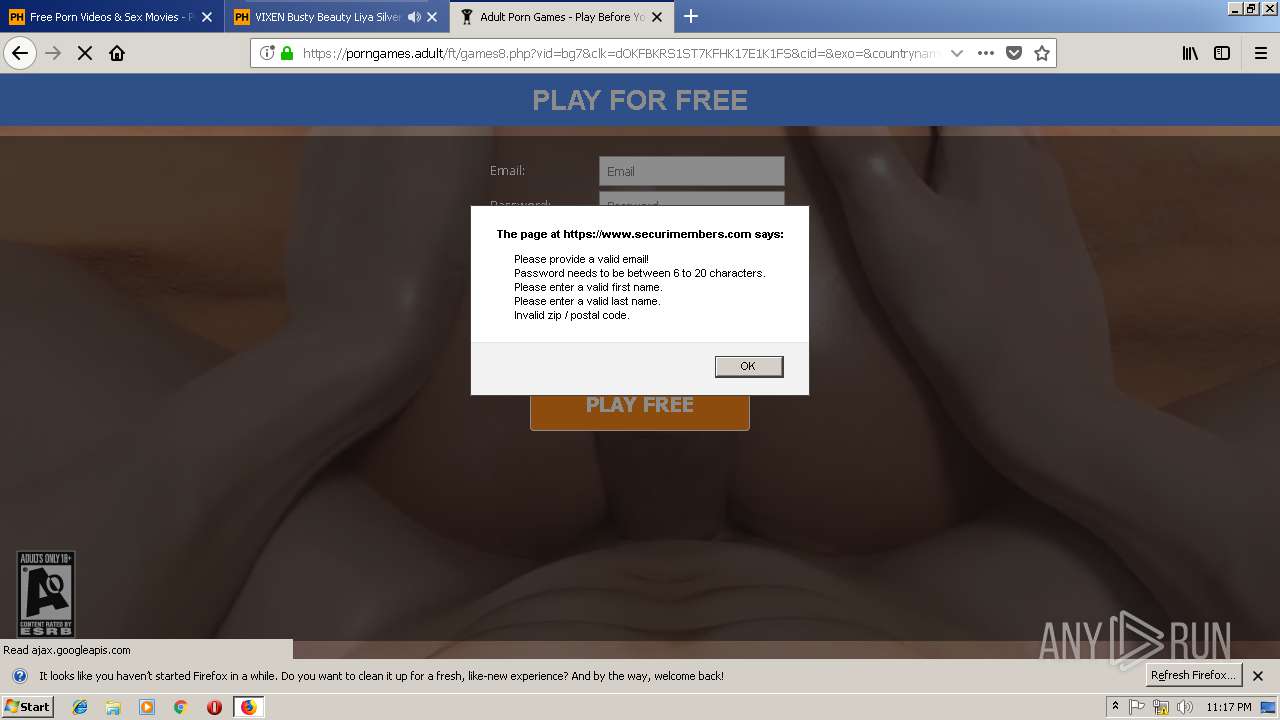
Task: Expand the address bar history dropdown
Action: 957,53
